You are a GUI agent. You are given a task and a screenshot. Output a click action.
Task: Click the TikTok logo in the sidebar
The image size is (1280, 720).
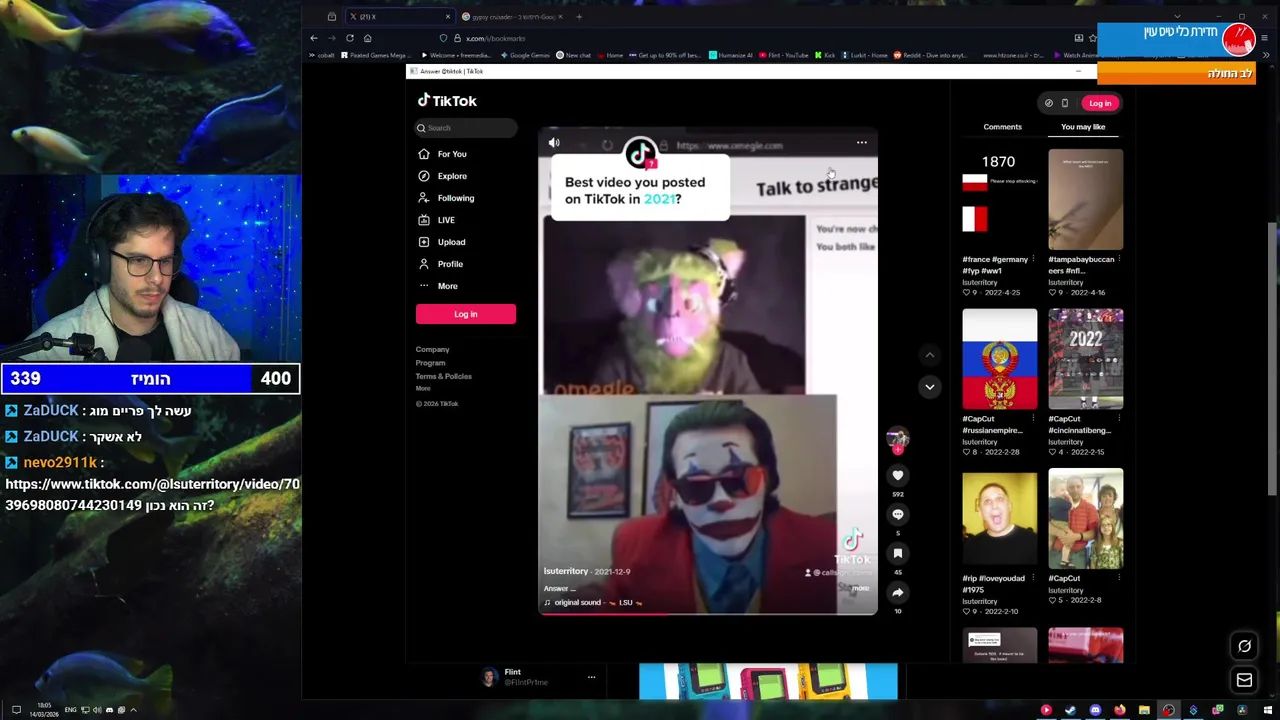(447, 100)
